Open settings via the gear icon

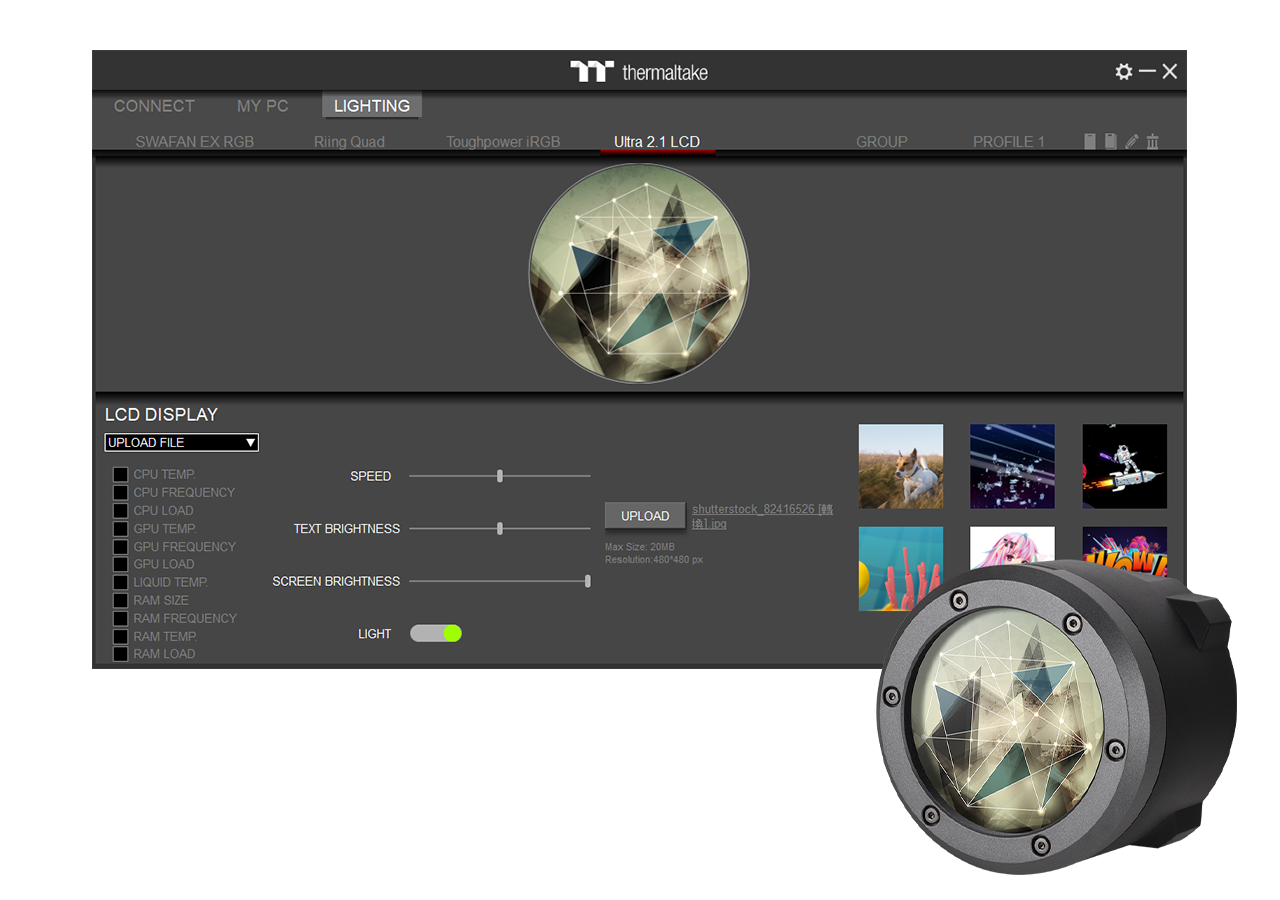(1124, 72)
